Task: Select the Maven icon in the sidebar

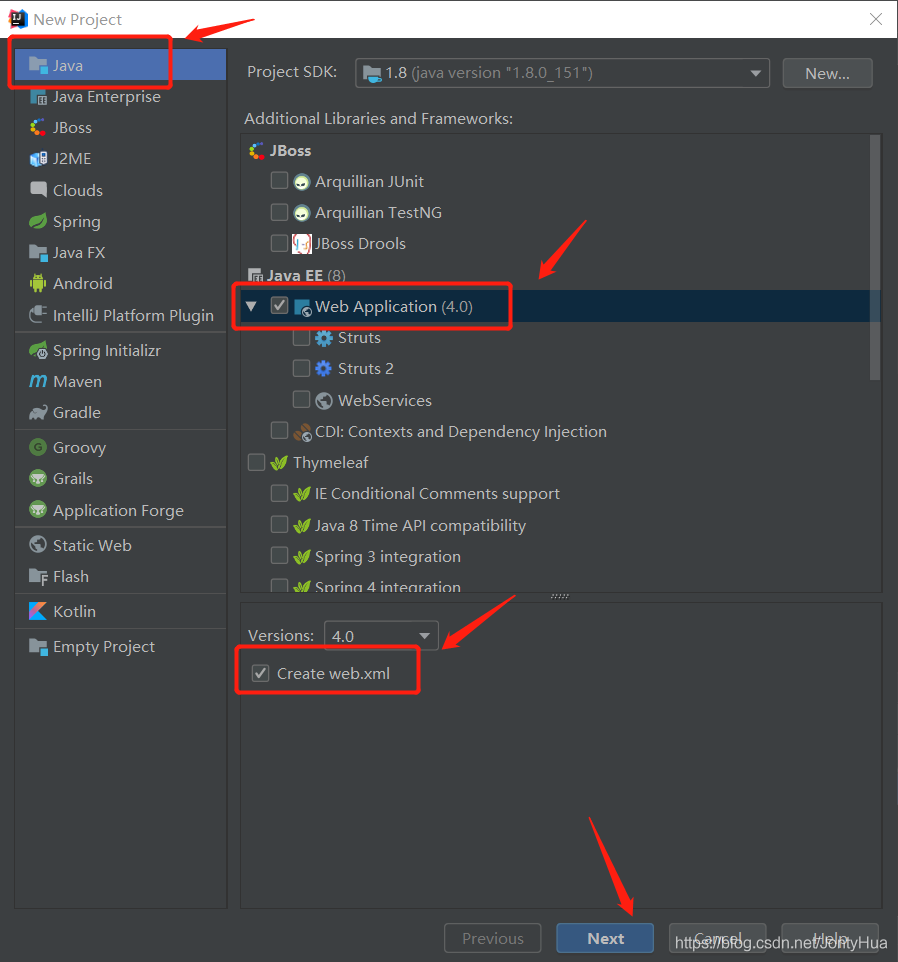Action: [36, 381]
